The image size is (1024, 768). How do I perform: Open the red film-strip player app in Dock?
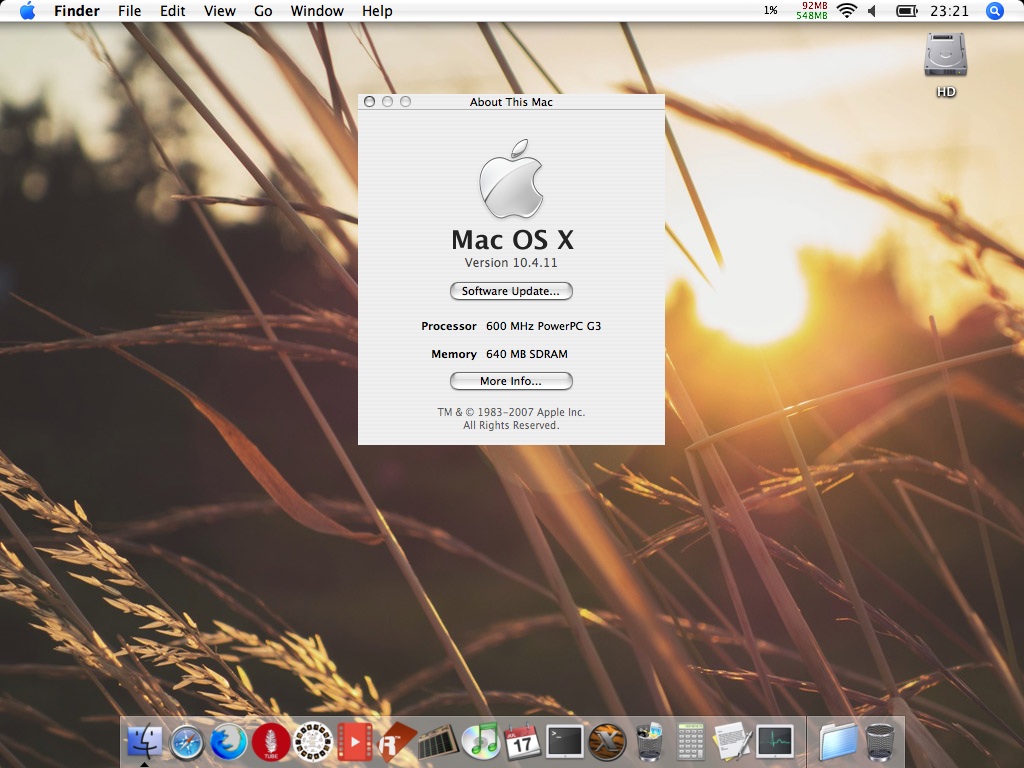tap(355, 742)
